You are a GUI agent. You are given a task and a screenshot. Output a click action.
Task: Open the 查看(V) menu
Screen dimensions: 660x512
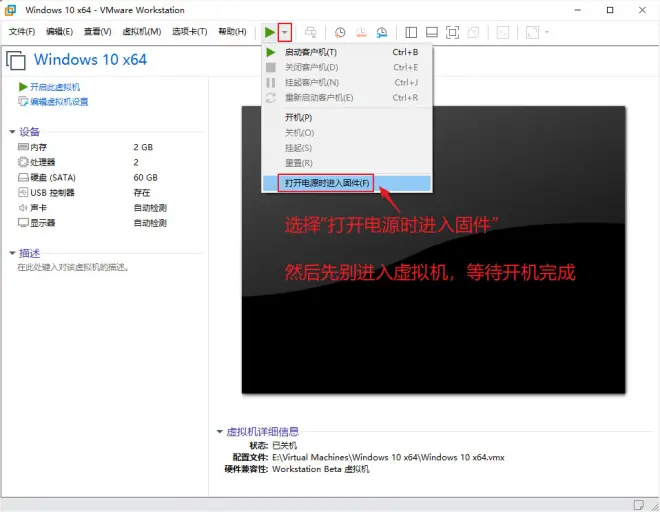click(97, 32)
